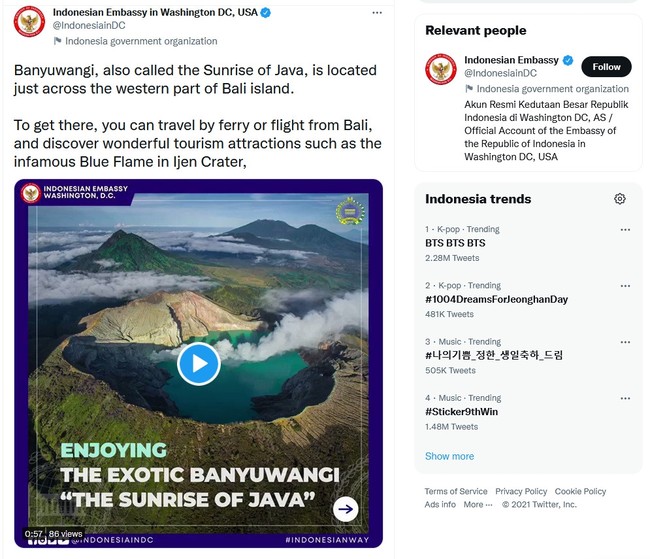Click the white arrow button on video
650x559 pixels.
click(345, 509)
